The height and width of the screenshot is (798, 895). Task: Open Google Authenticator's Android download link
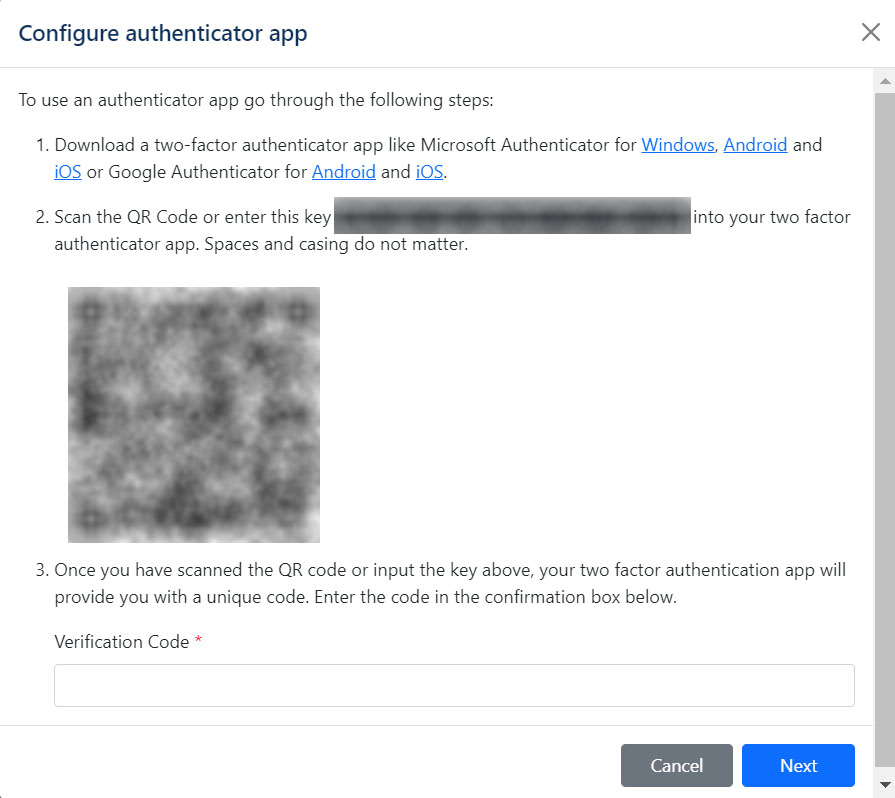(x=344, y=172)
